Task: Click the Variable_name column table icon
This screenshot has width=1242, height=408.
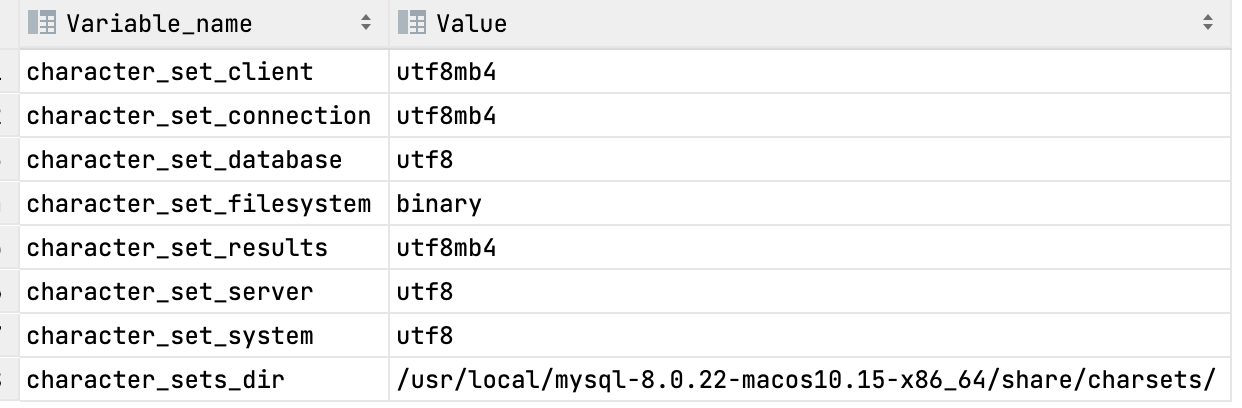Action: pyautogui.click(x=41, y=23)
